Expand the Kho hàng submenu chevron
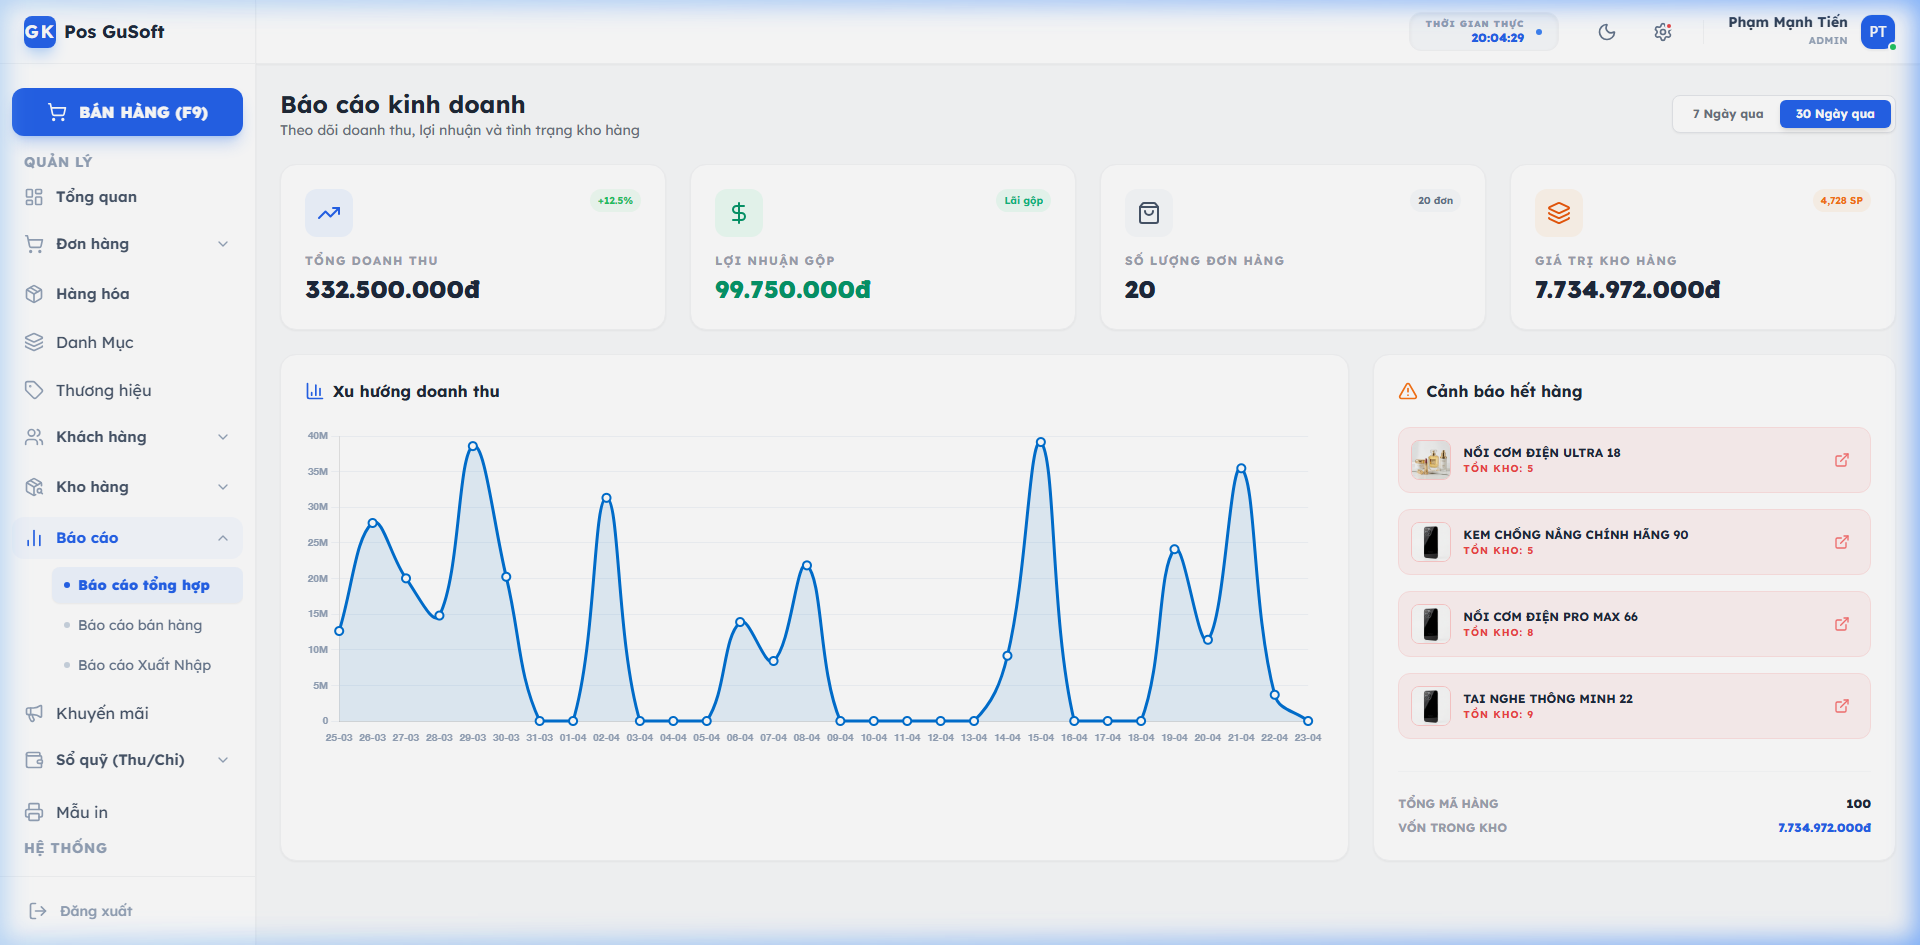Viewport: 1920px width, 945px height. point(223,487)
